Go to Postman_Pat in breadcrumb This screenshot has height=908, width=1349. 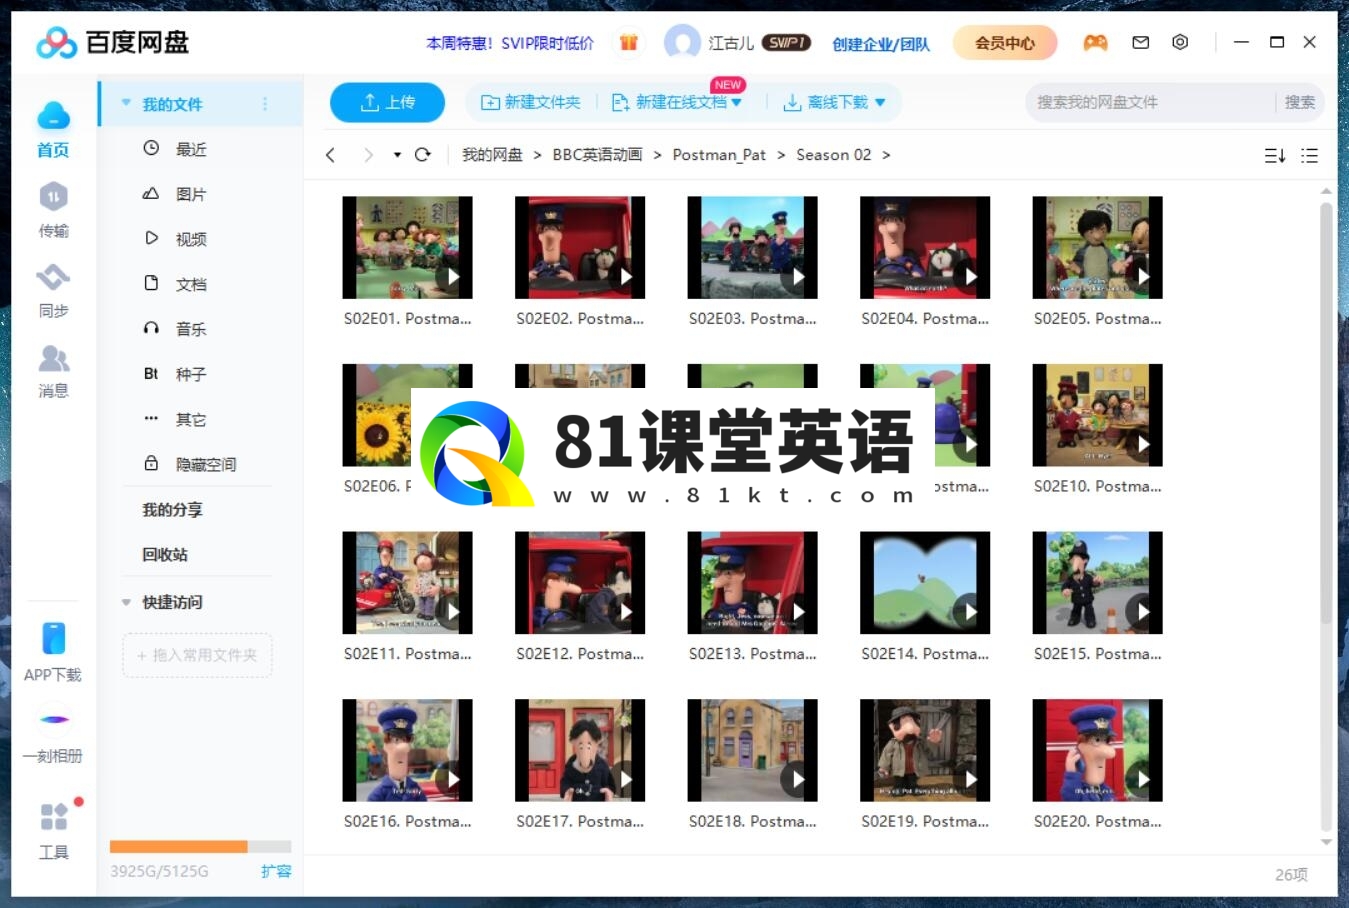(x=719, y=155)
